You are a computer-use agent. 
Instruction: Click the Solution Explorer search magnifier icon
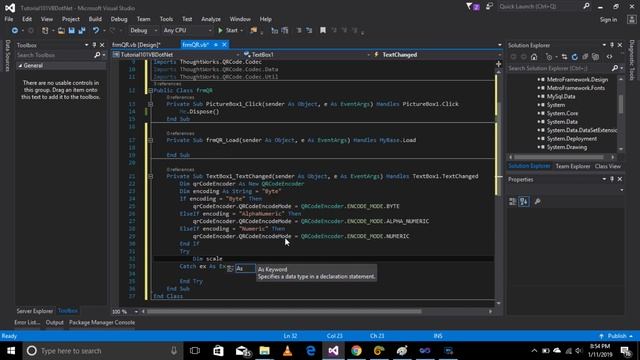[615, 68]
